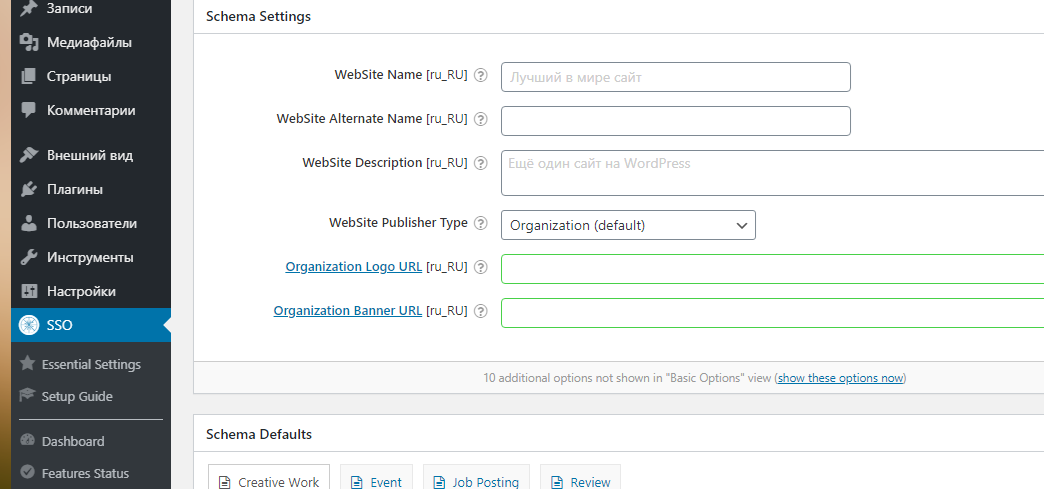Open the Медиафайлы menu item

pyautogui.click(x=91, y=43)
